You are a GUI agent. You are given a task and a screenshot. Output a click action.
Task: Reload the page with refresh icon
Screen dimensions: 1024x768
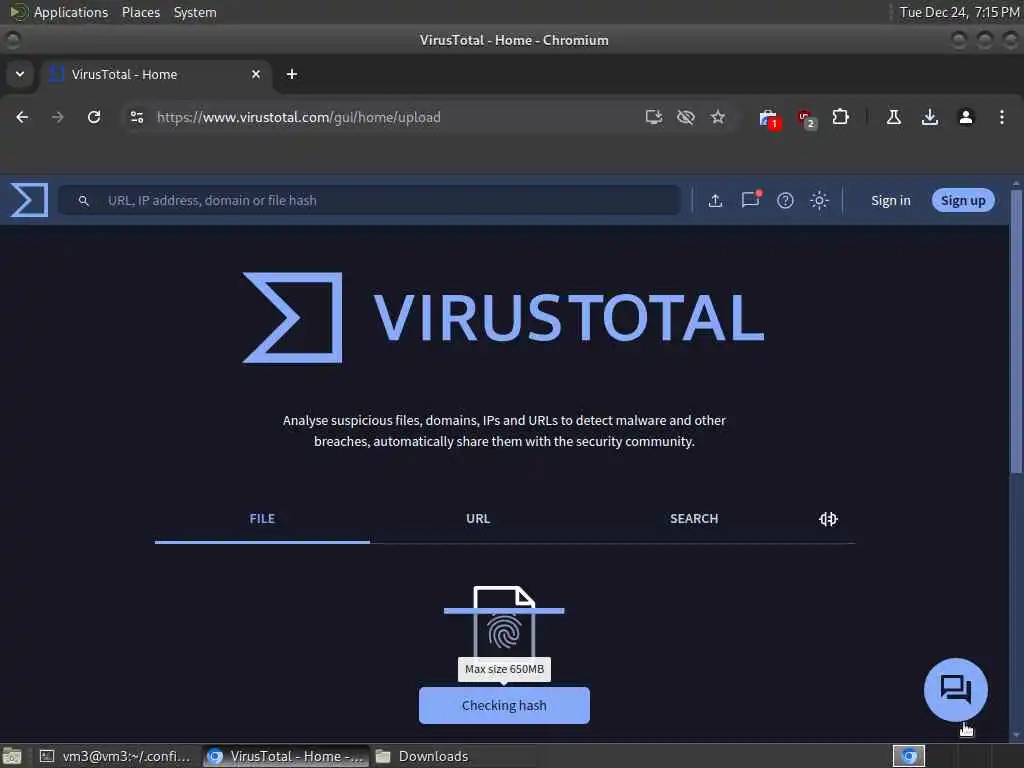[94, 117]
